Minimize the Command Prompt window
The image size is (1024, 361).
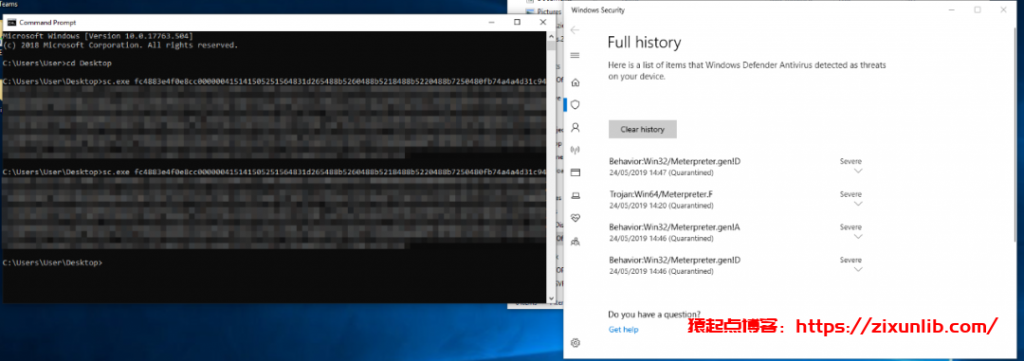tap(492, 22)
